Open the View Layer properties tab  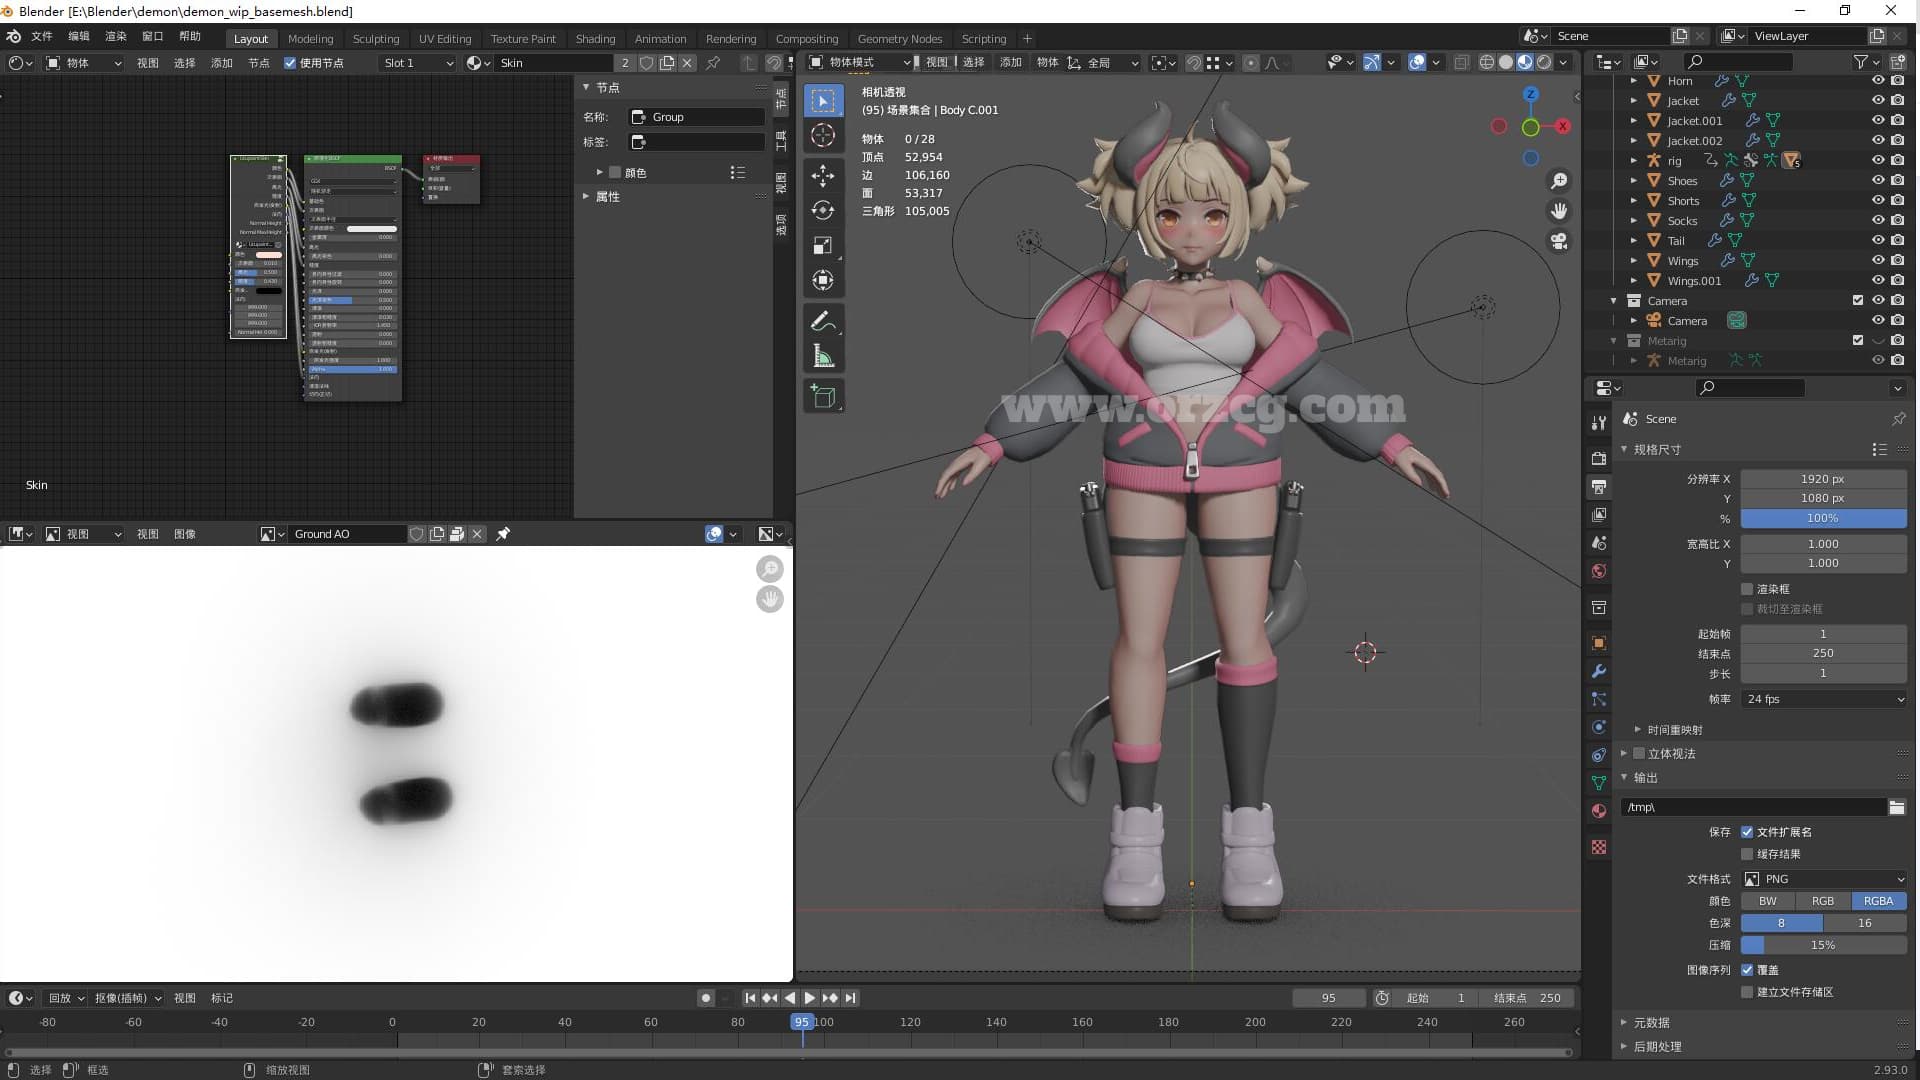(x=1599, y=514)
